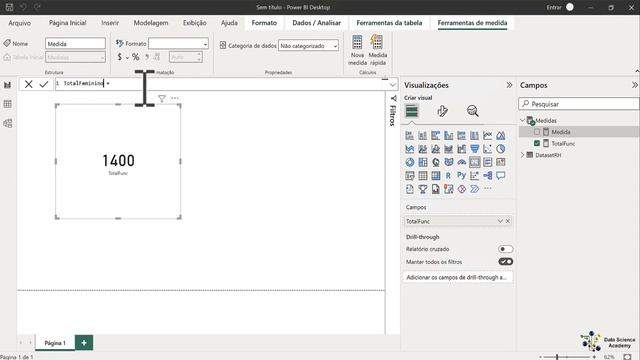
Task: Cancel the formula with the X
Action: (x=28, y=84)
